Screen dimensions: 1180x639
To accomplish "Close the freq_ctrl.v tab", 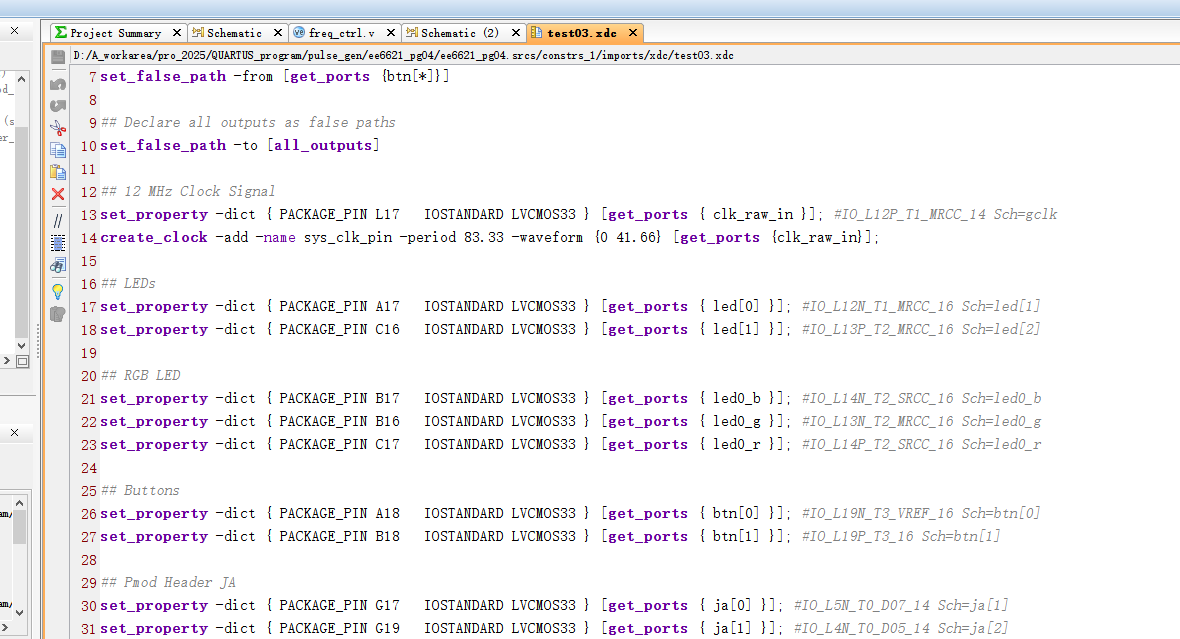I will point(391,32).
